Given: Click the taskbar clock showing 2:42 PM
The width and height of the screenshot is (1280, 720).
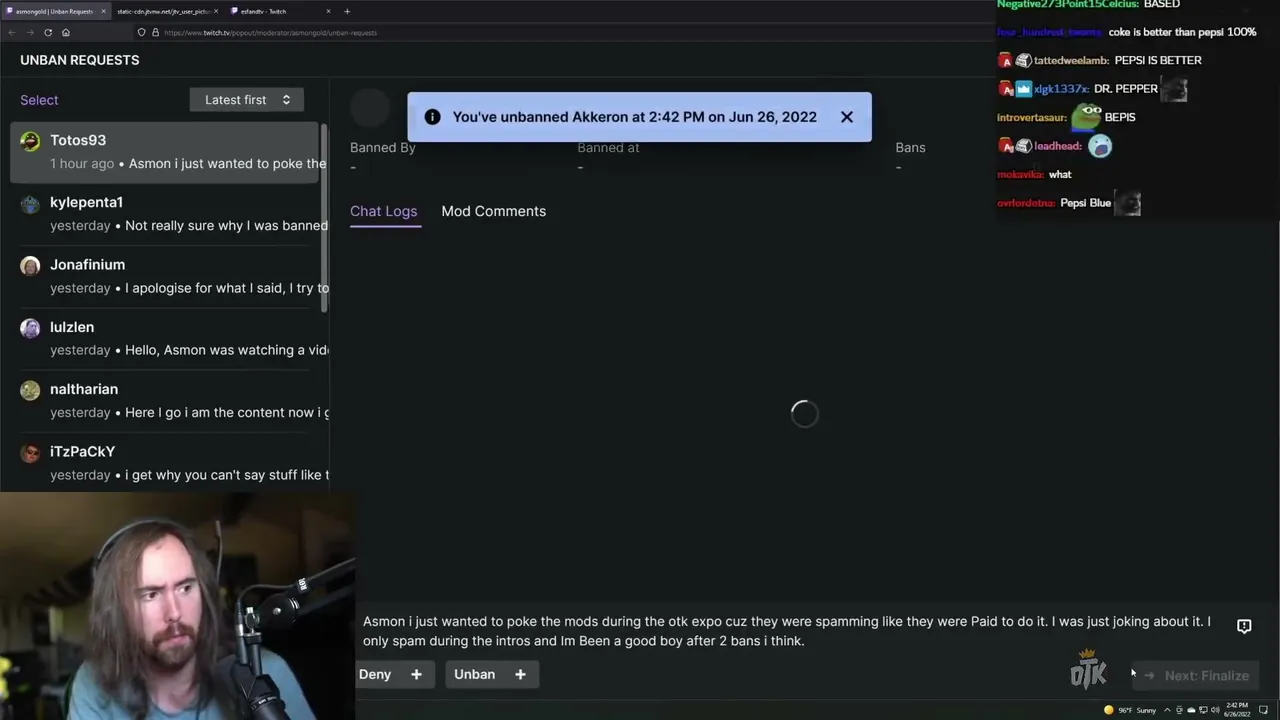Looking at the screenshot, I should 1238,710.
